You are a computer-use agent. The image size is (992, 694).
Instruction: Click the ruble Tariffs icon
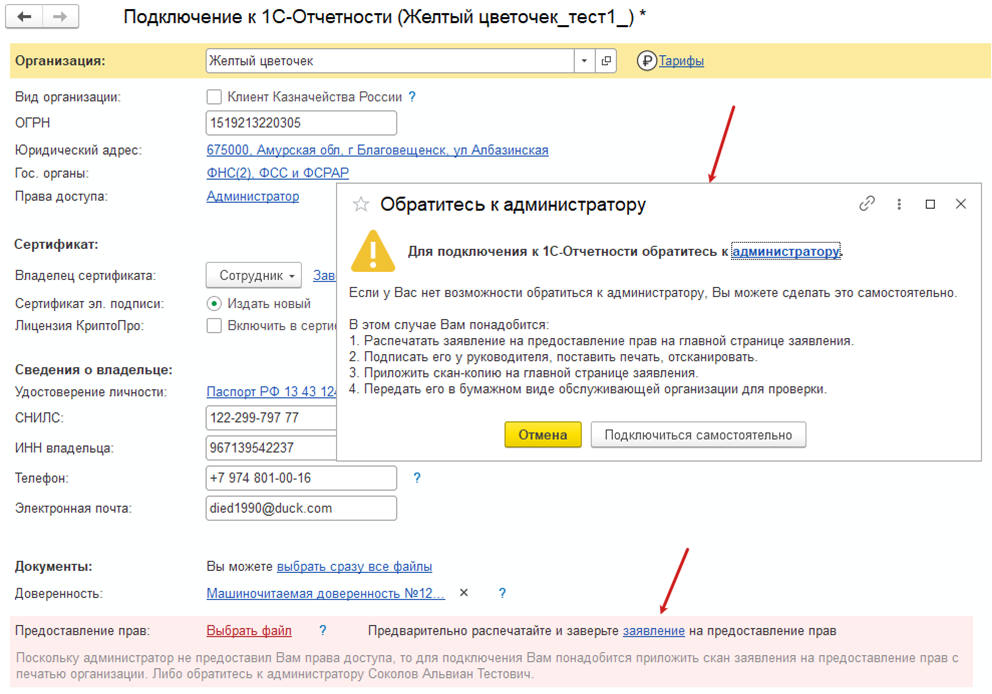(x=647, y=61)
